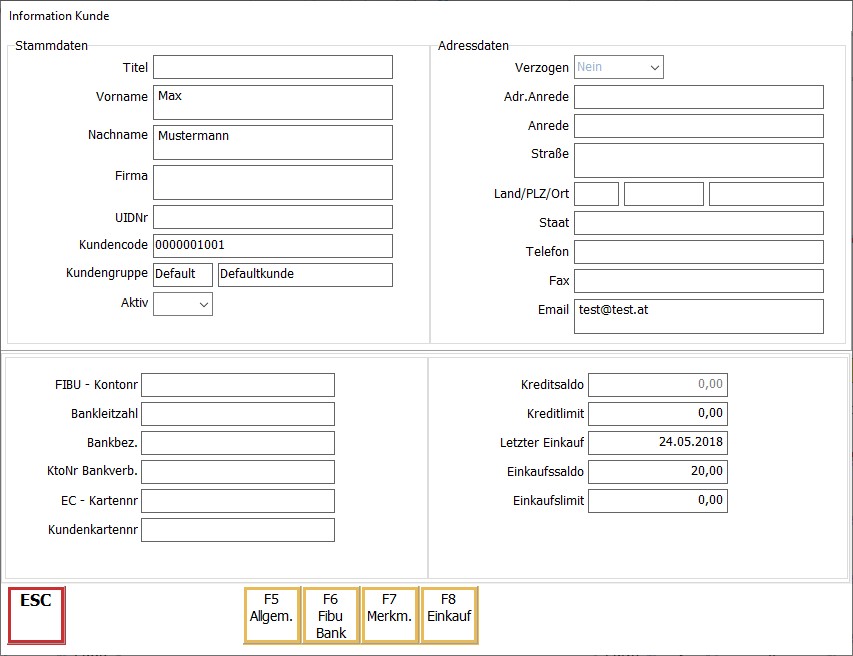
Task: Focus the Straße address field
Action: pos(698,160)
